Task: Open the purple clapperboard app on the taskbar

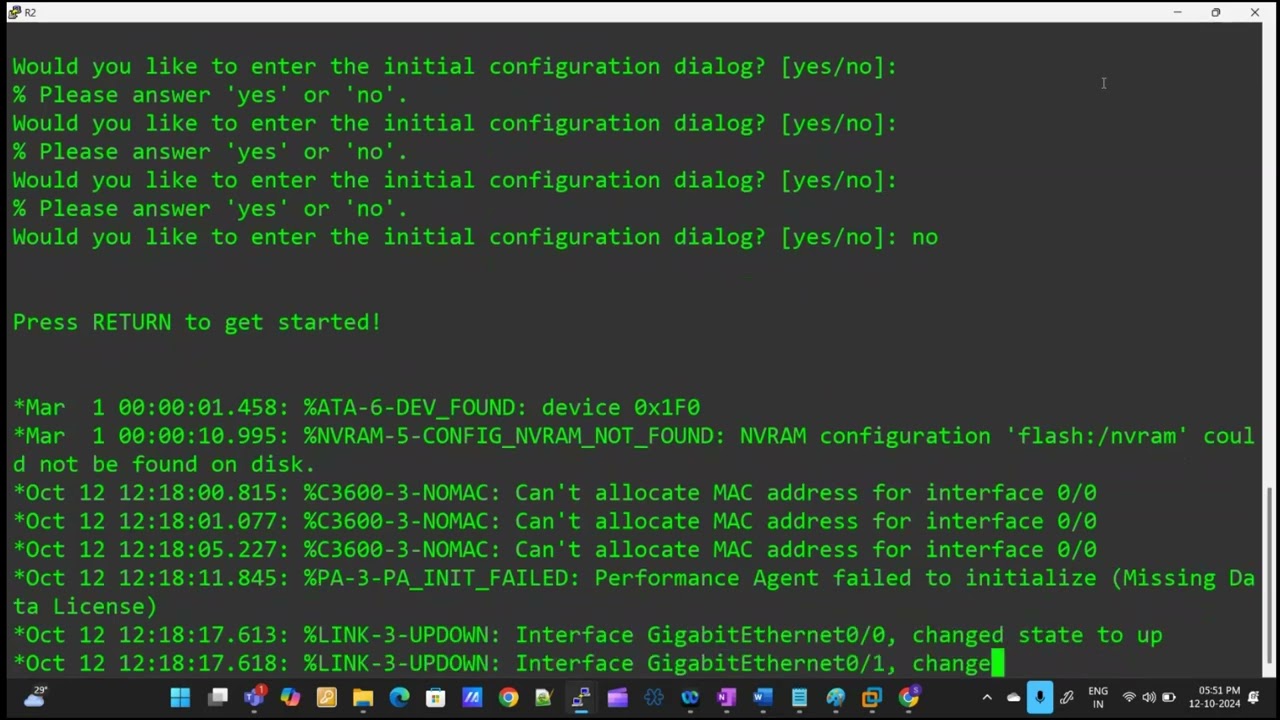Action: tap(617, 698)
